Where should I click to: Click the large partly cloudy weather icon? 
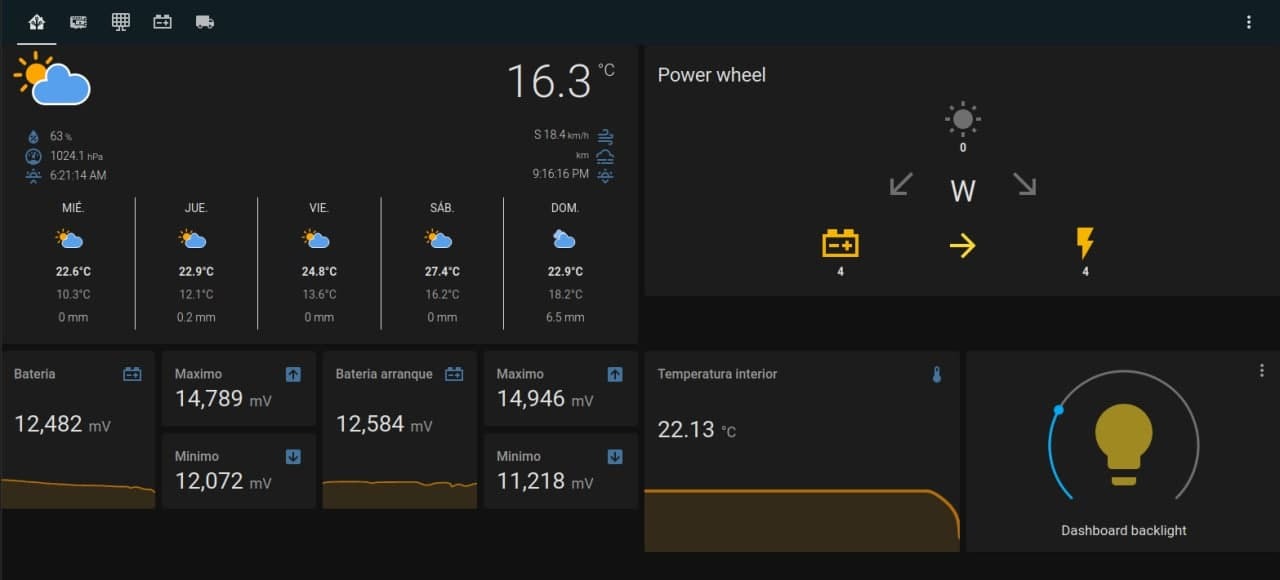point(53,79)
